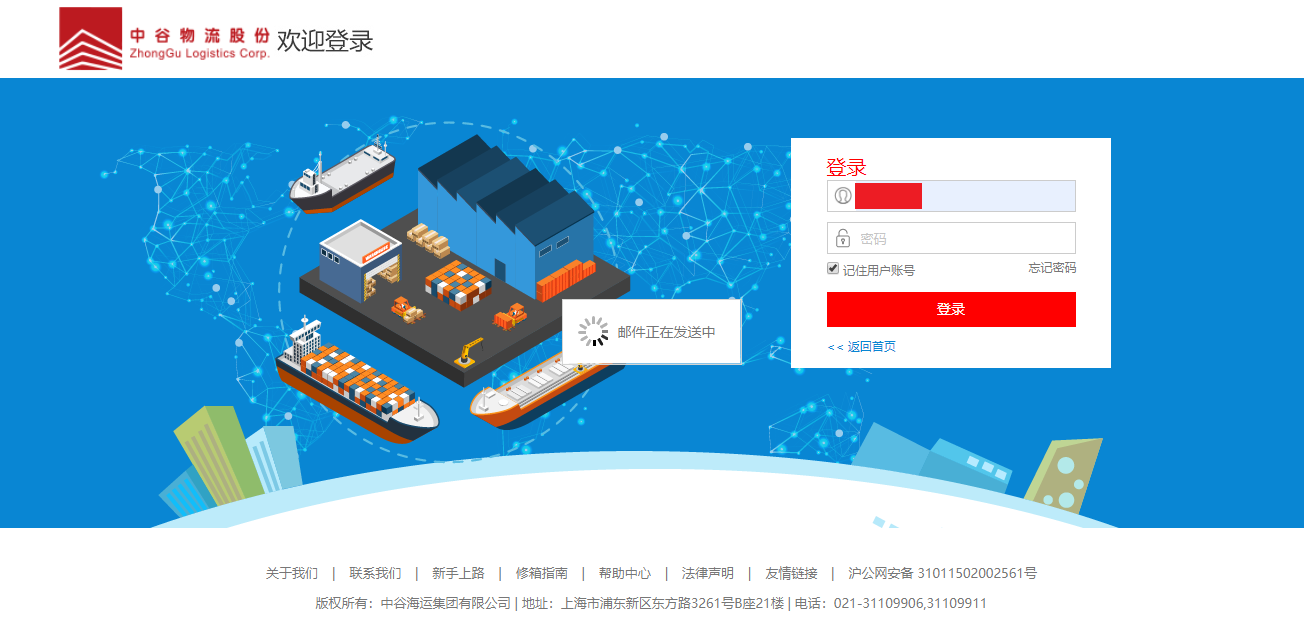Viewport: 1304px width, 642px height.
Task: Click the loading spinner in the mail popup
Action: [x=594, y=332]
